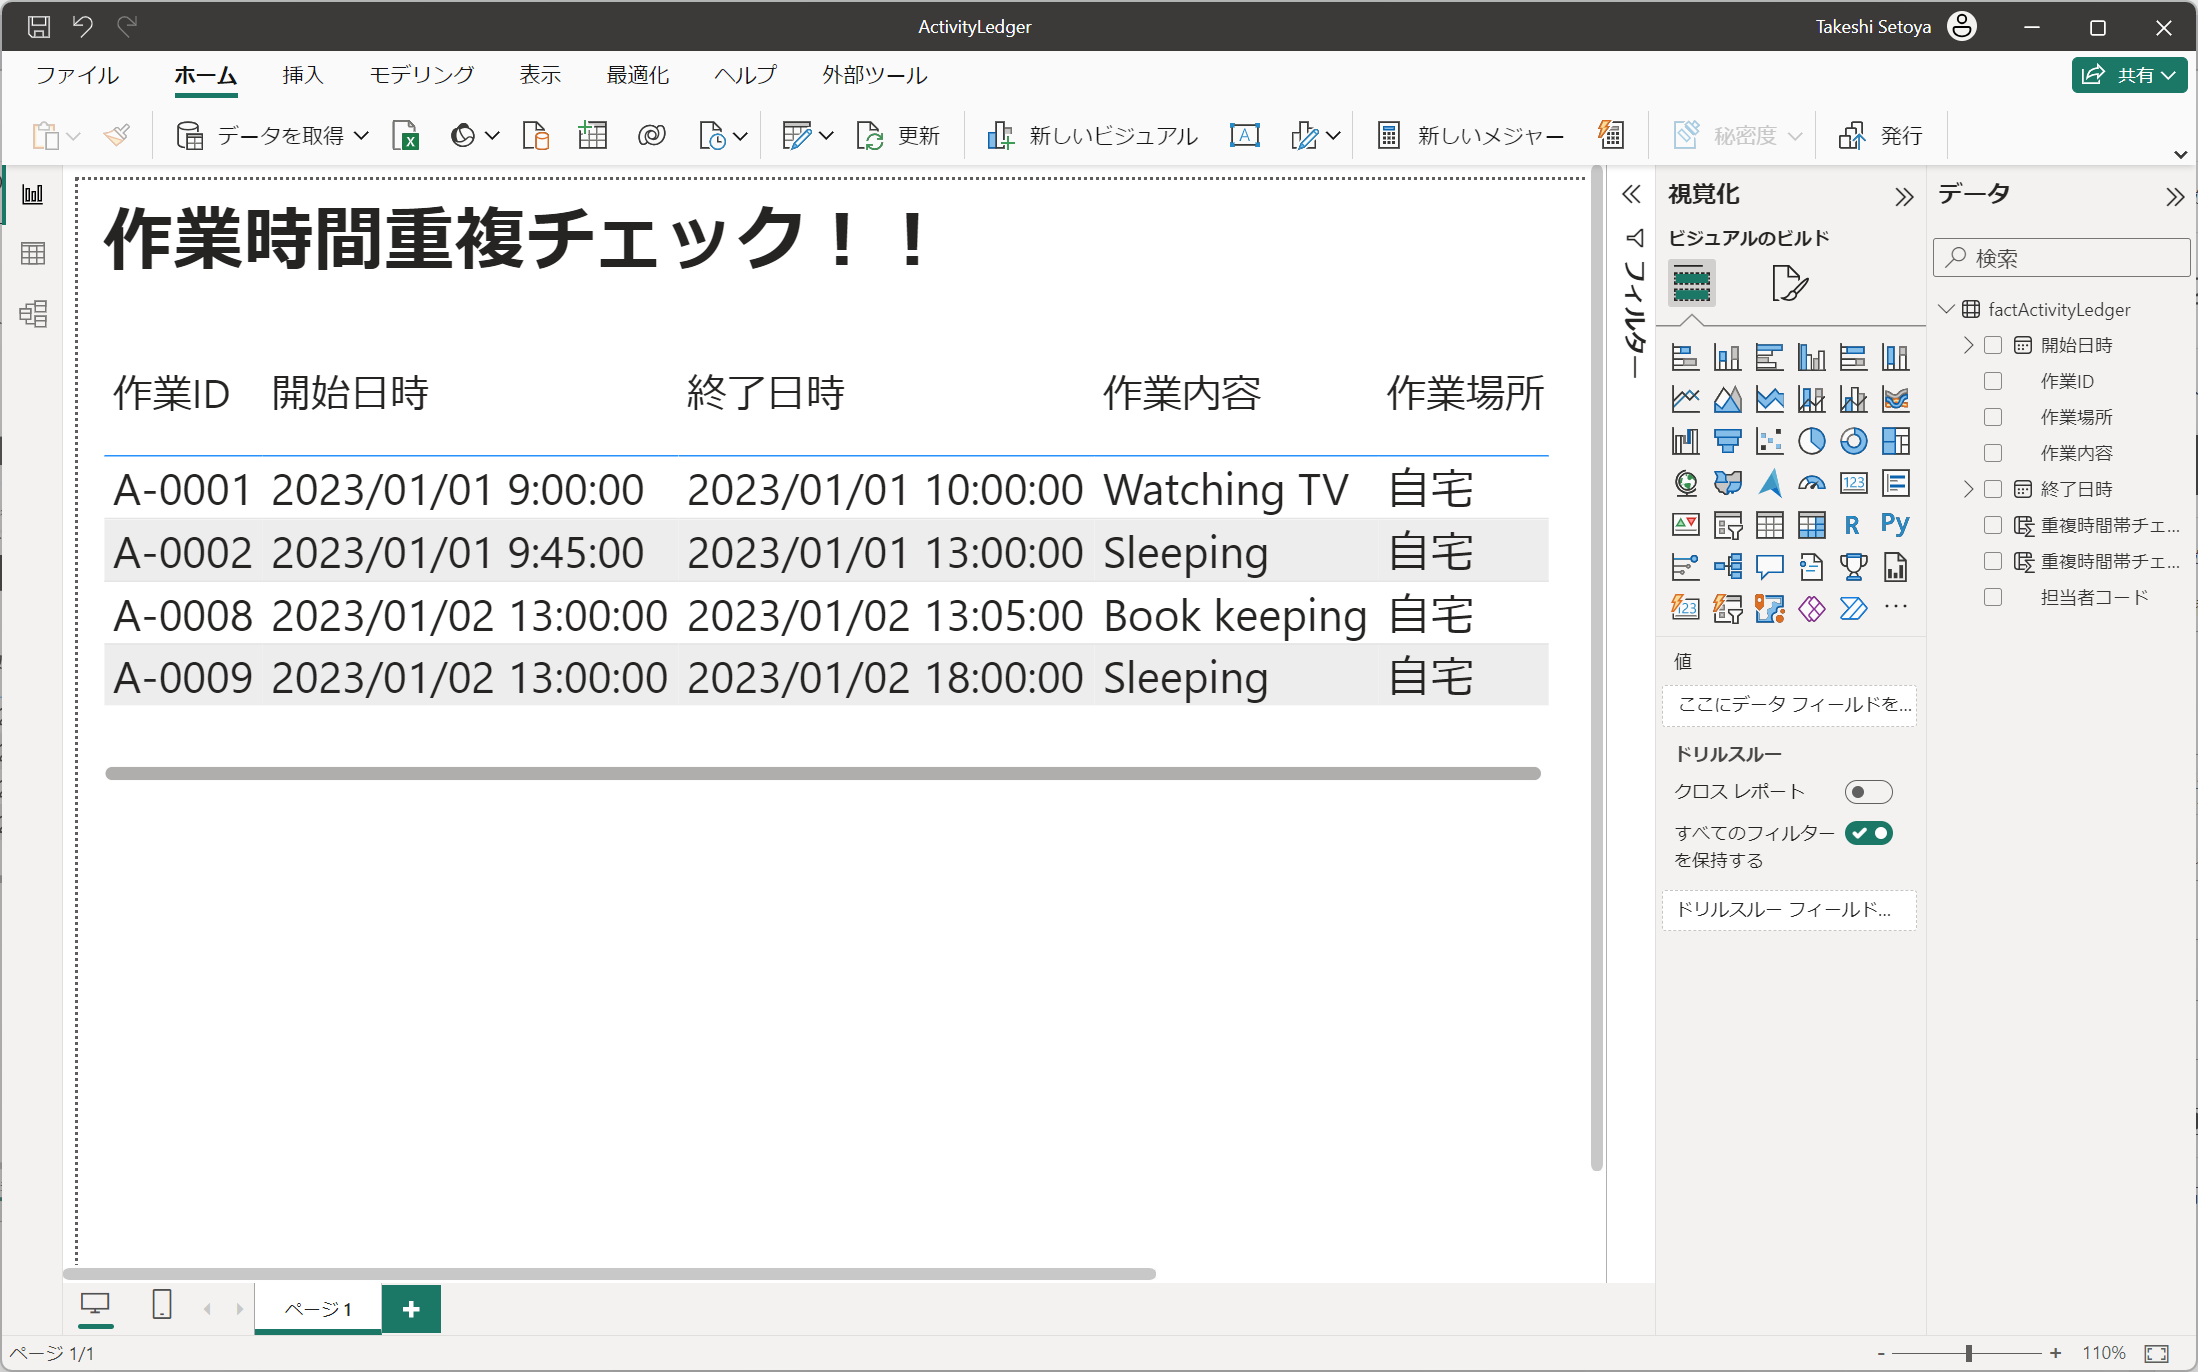
Task: Open the 最適化 ribbon tab
Action: (637, 75)
